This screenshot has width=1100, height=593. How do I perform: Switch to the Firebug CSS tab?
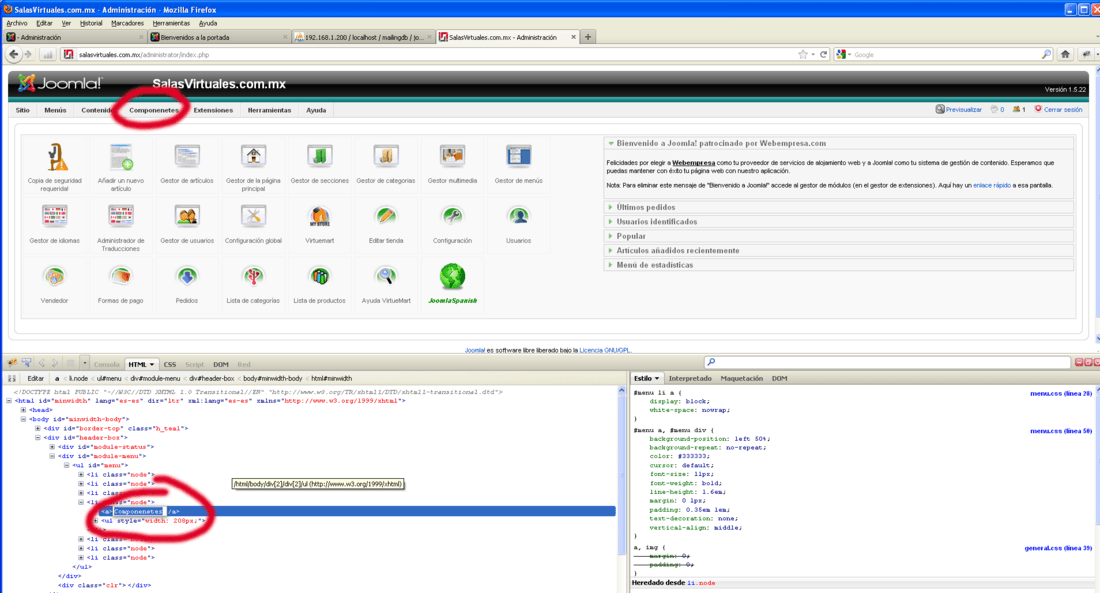170,365
